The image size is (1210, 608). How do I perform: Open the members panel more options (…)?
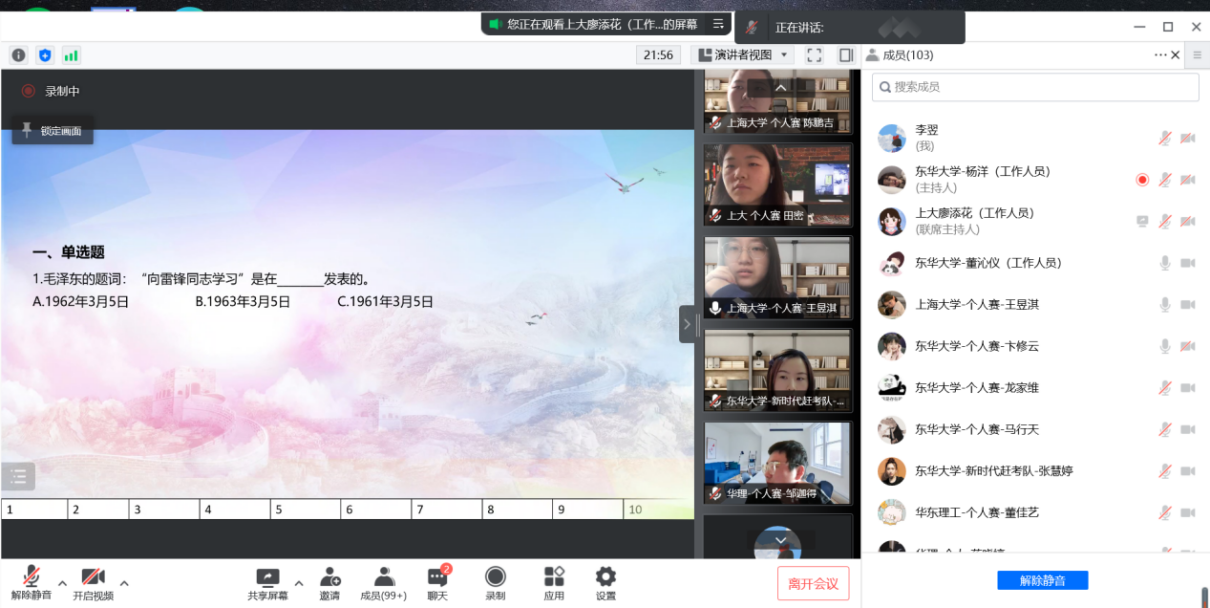[1160, 55]
